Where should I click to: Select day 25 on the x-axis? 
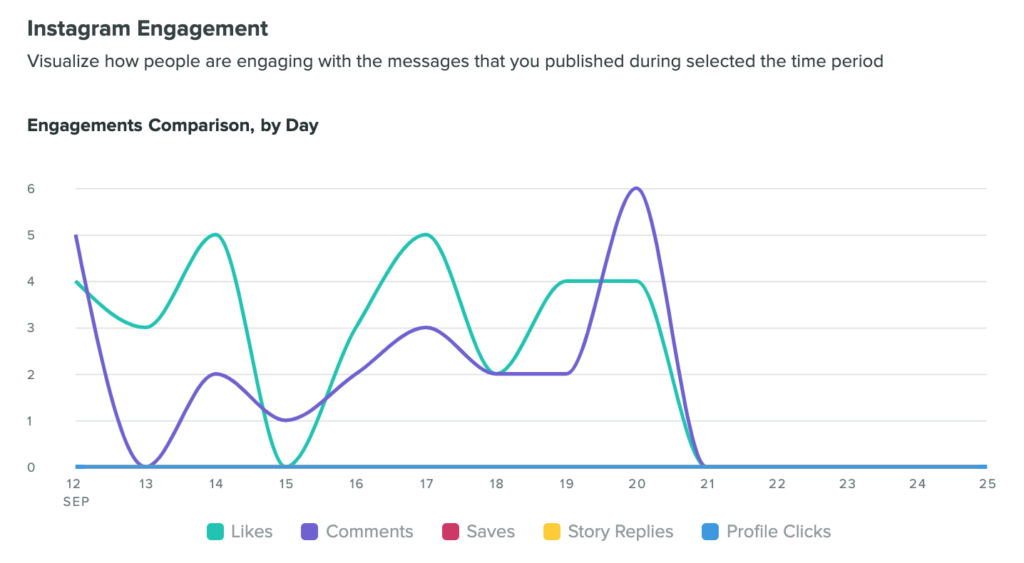987,484
